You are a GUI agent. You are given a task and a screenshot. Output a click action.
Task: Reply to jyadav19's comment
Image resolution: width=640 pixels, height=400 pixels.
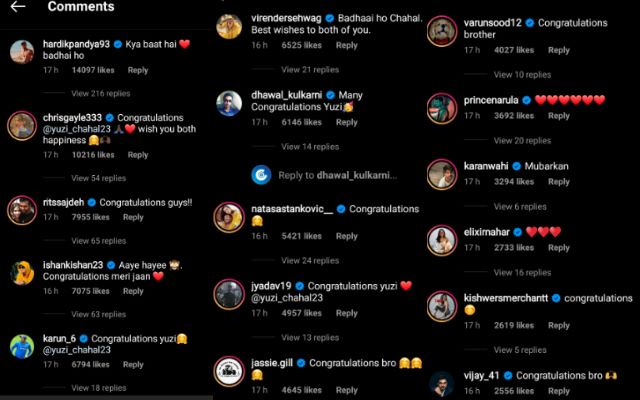click(x=347, y=313)
